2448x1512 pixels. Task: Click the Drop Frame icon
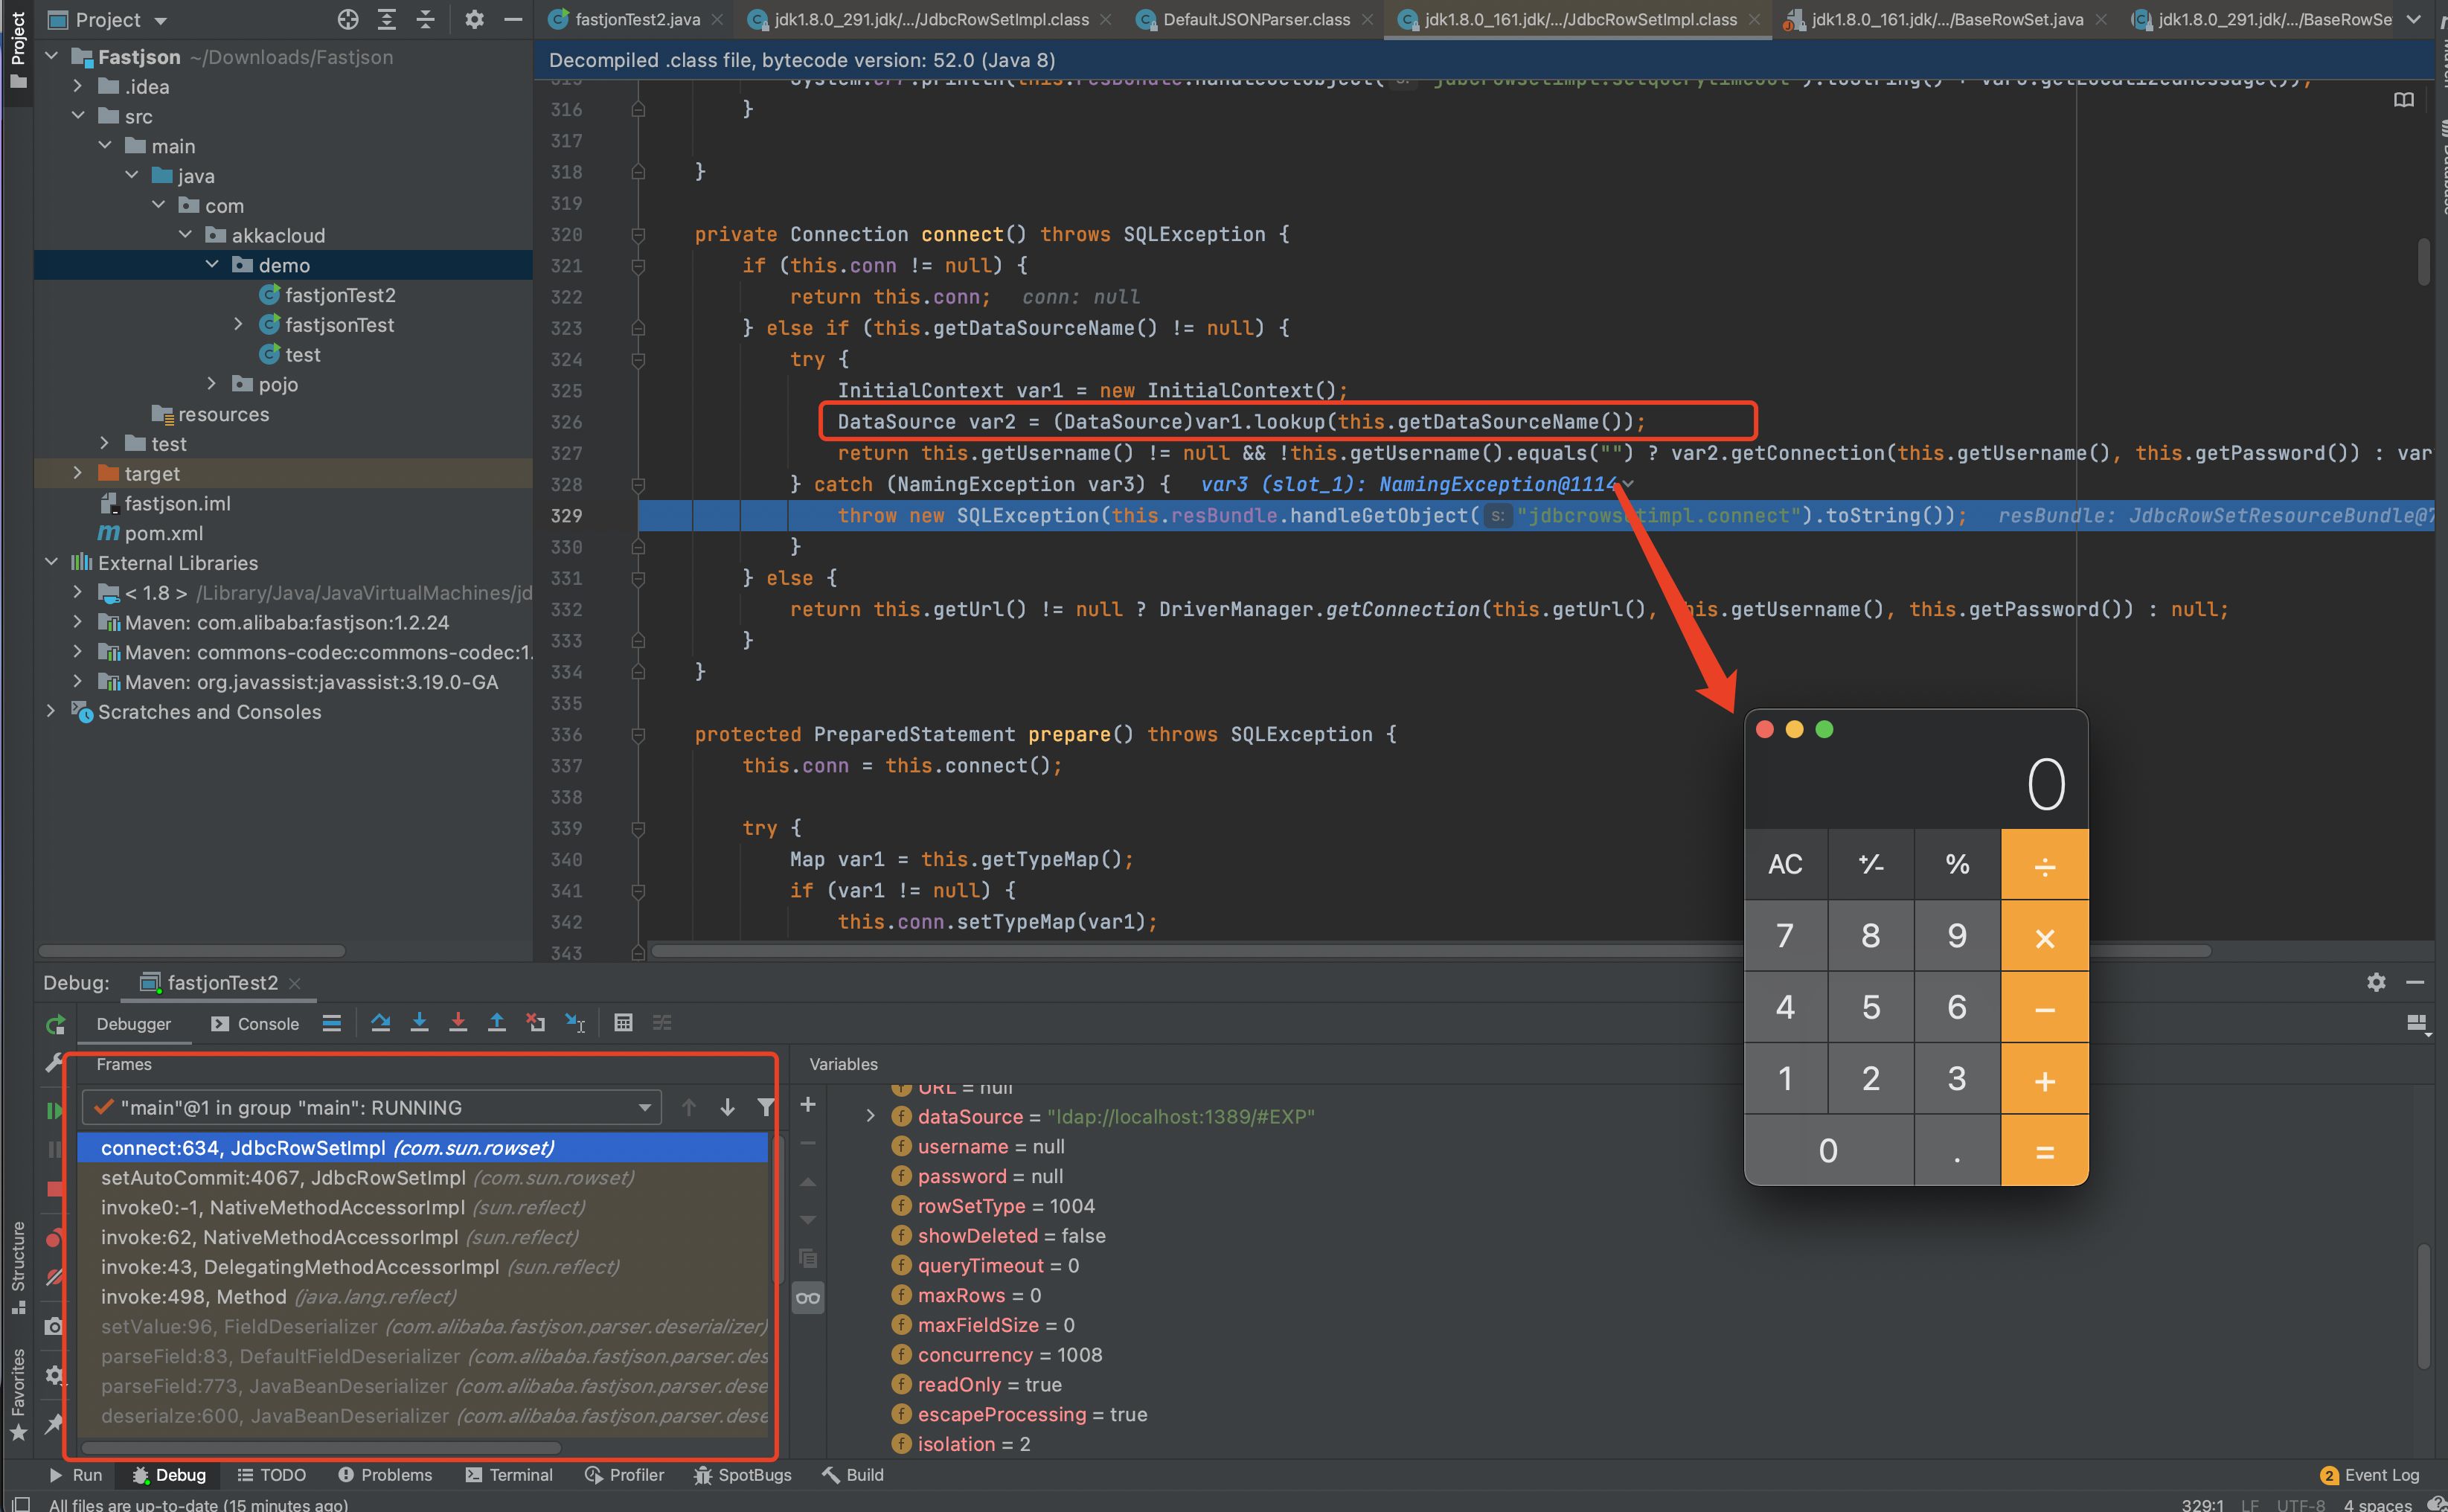(x=536, y=1022)
